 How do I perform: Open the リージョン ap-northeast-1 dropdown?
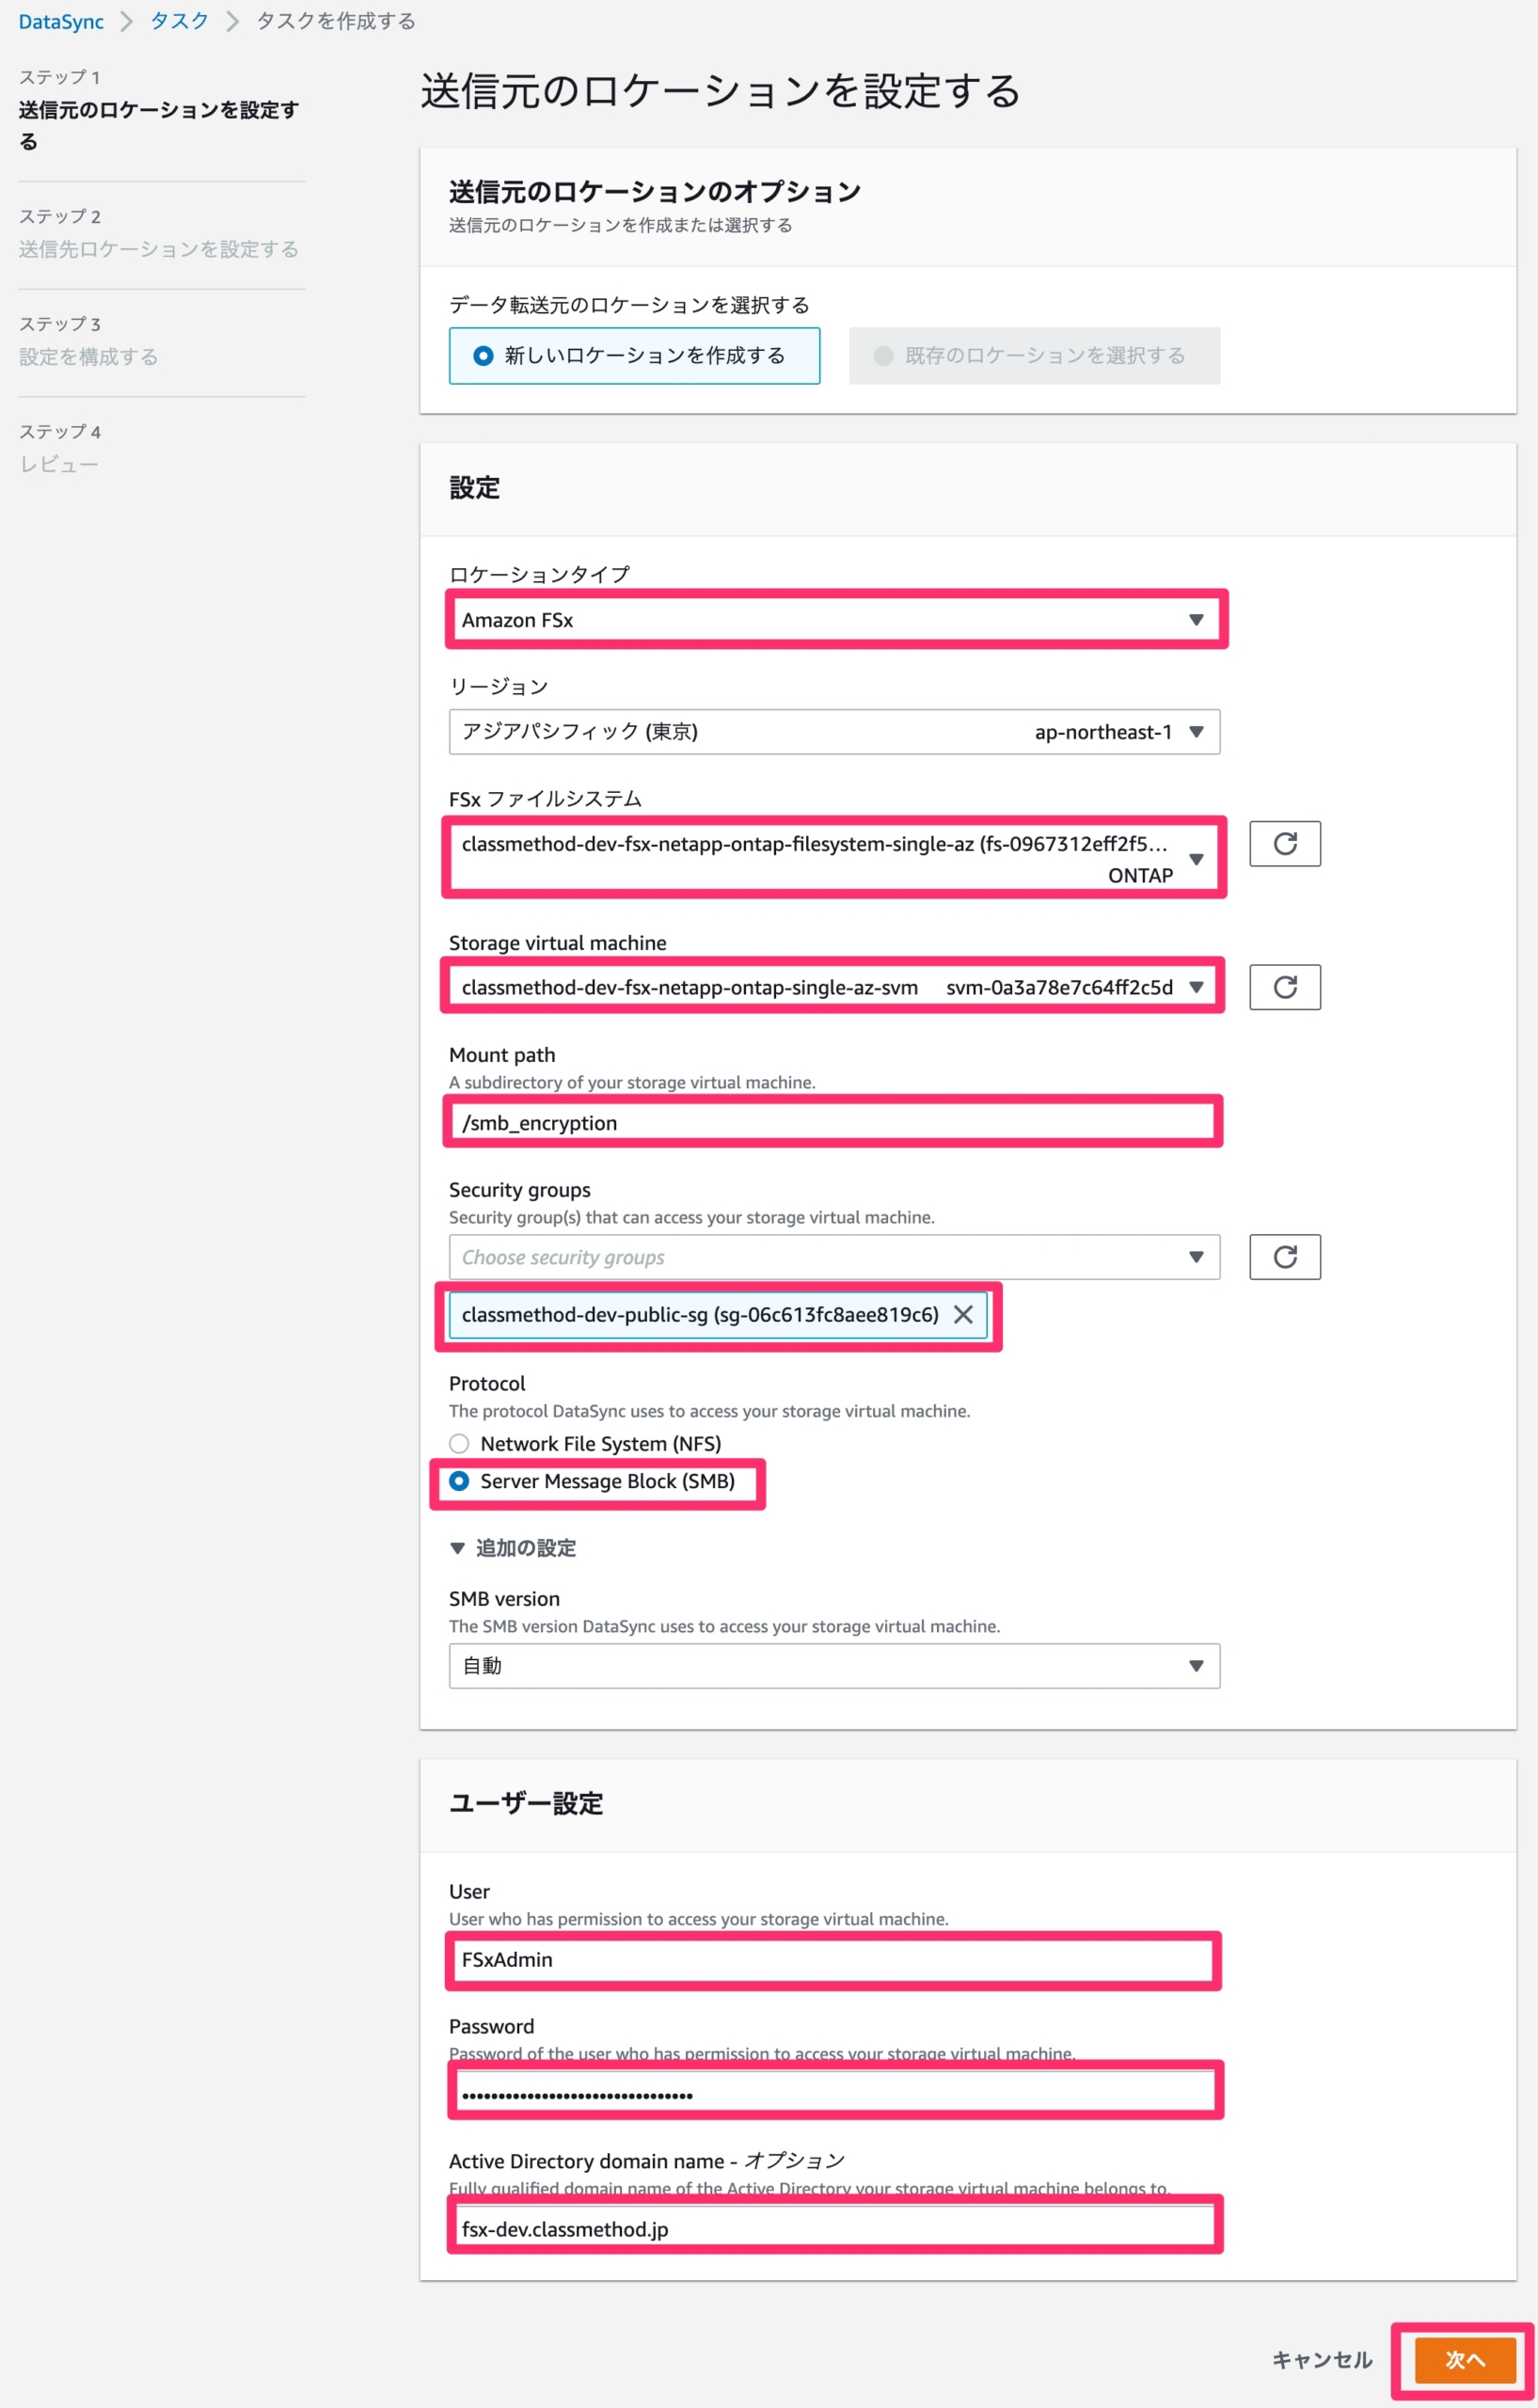tap(834, 731)
